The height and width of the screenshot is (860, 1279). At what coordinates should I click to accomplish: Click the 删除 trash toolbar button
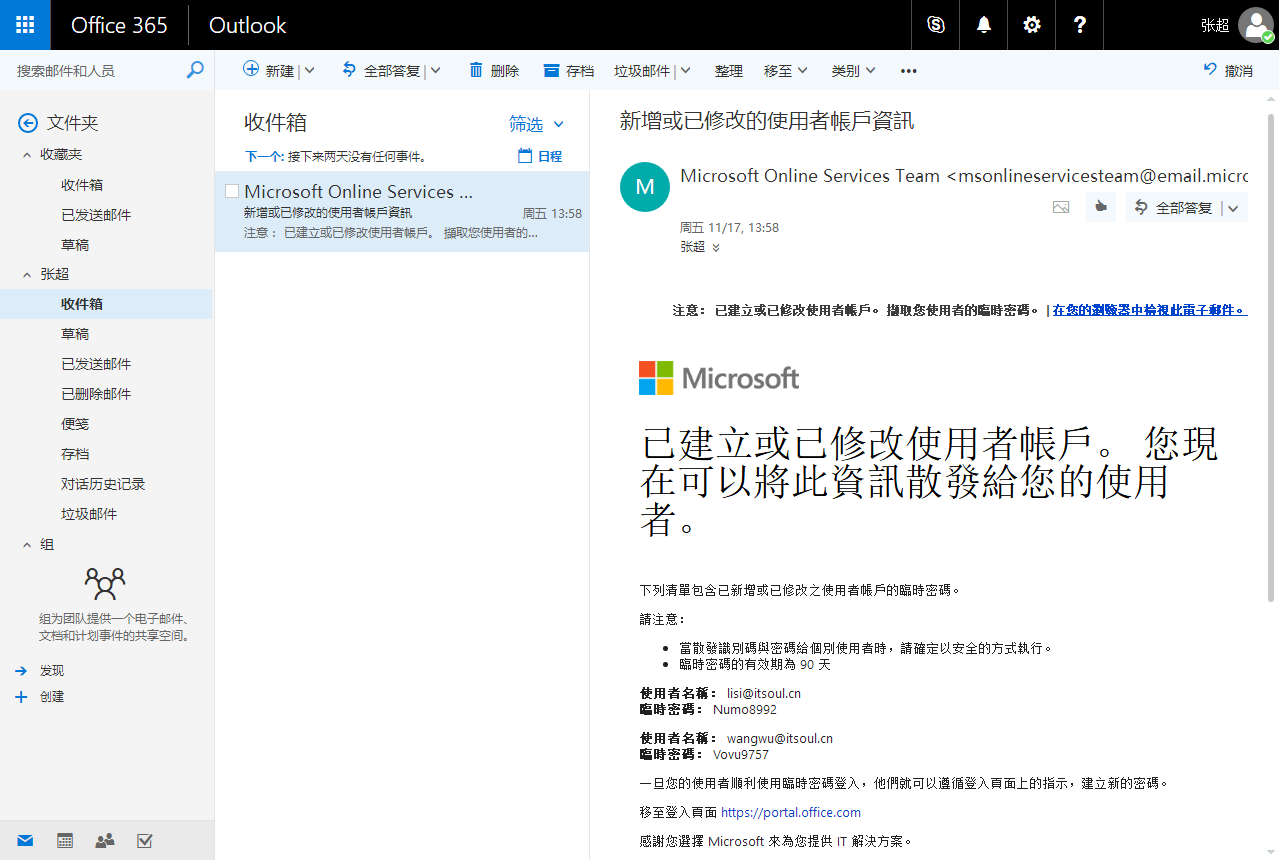pos(494,70)
